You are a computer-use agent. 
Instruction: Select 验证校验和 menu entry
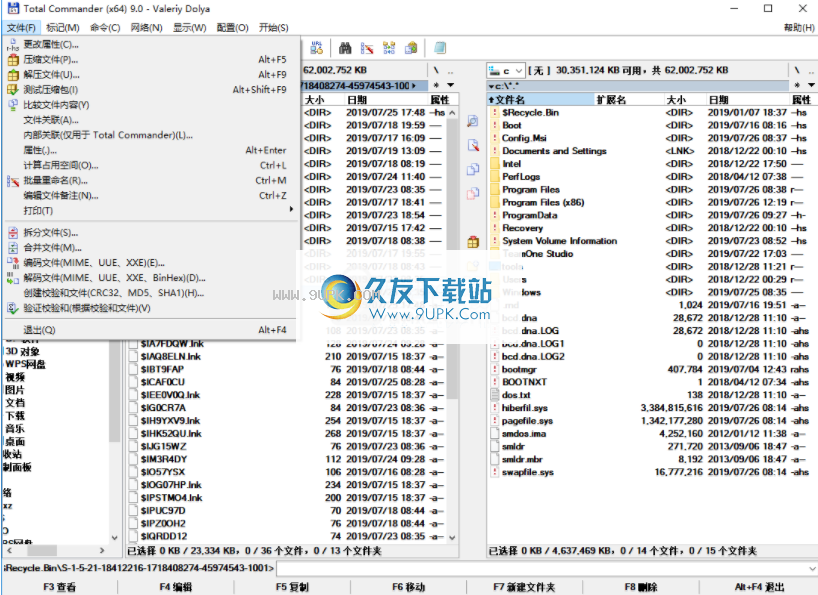click(151, 308)
